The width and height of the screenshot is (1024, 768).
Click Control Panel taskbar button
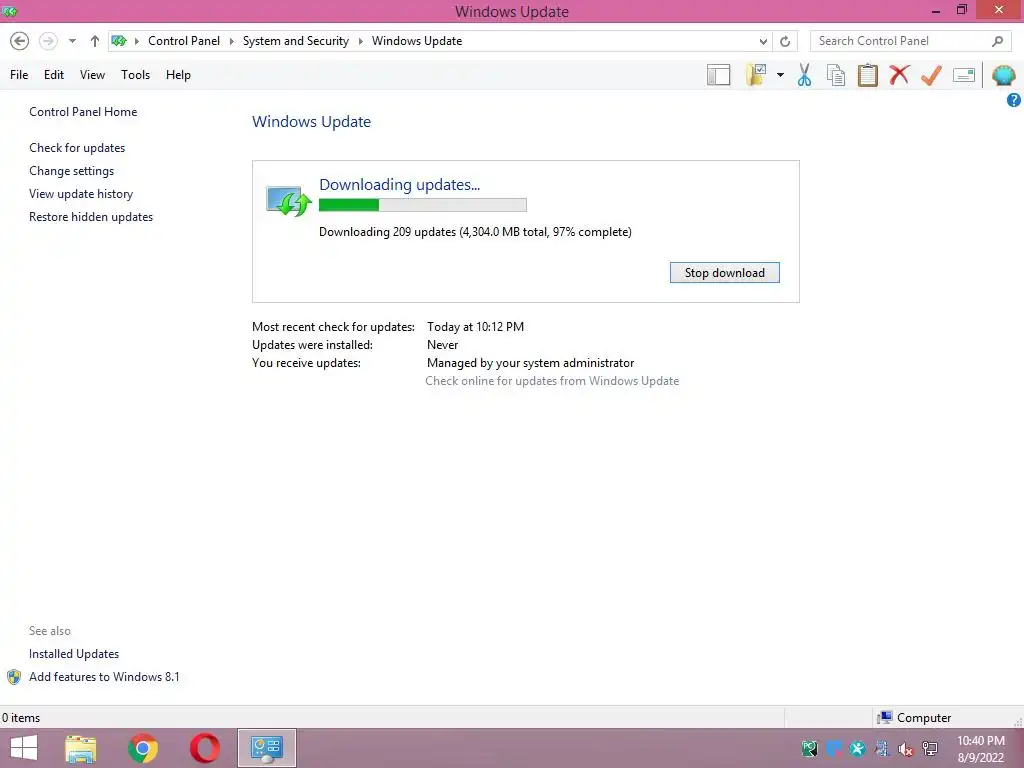(266, 748)
